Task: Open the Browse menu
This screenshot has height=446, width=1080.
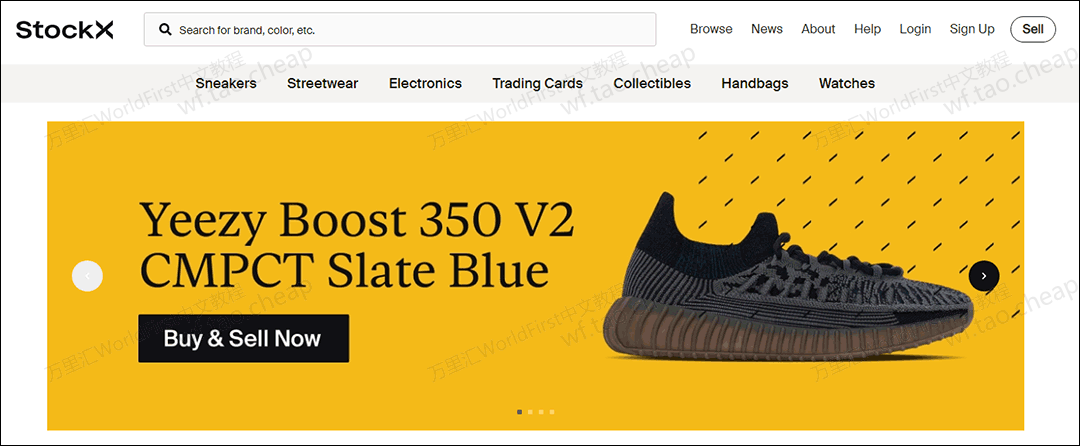Action: tap(711, 29)
